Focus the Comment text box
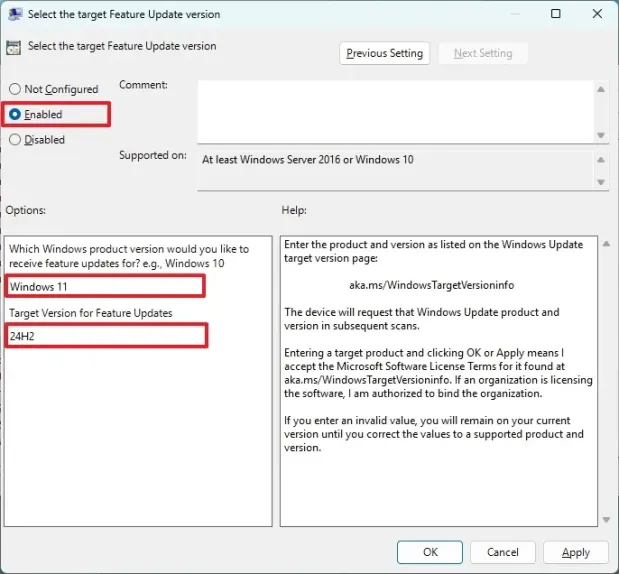The width and height of the screenshot is (619, 574). (x=396, y=112)
